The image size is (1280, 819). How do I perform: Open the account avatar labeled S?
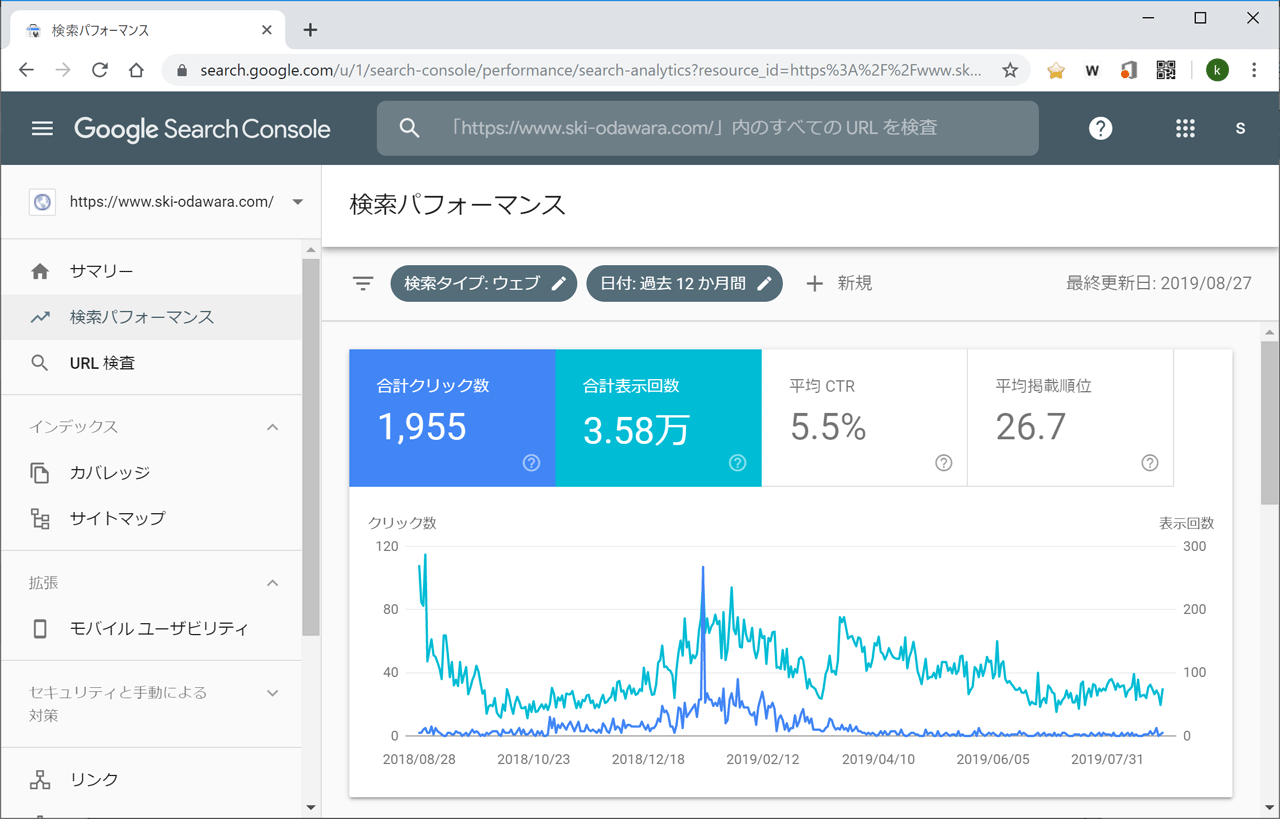click(x=1241, y=128)
